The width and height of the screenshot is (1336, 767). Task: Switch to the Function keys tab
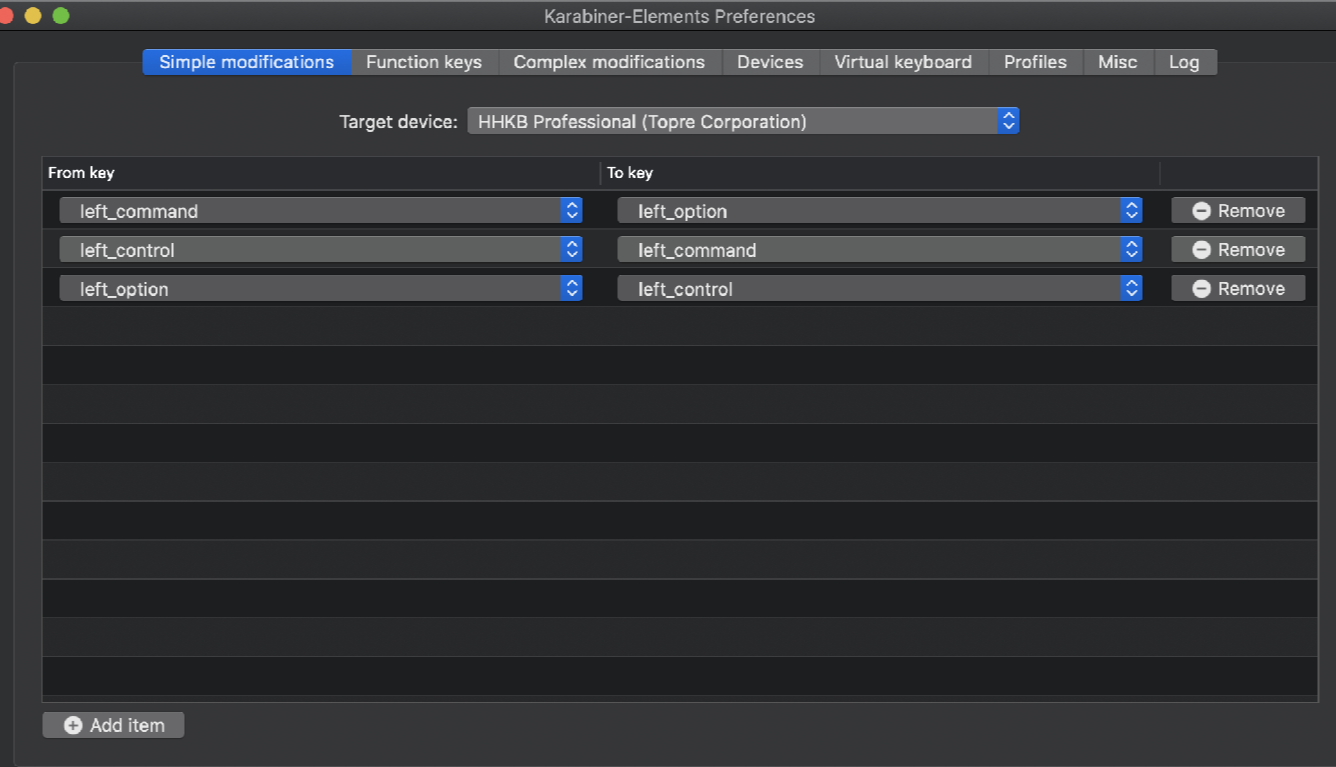coord(424,62)
